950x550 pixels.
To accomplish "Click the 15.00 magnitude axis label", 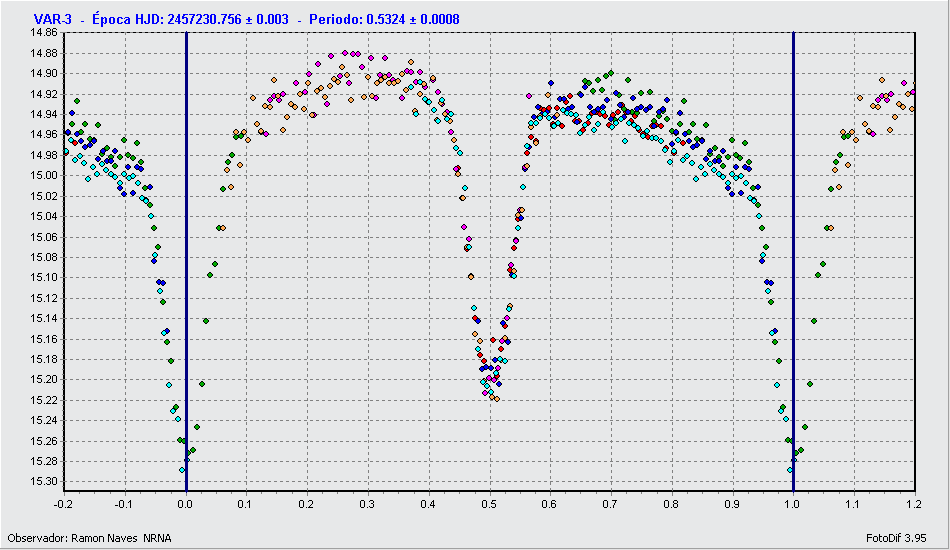I will tap(44, 176).
